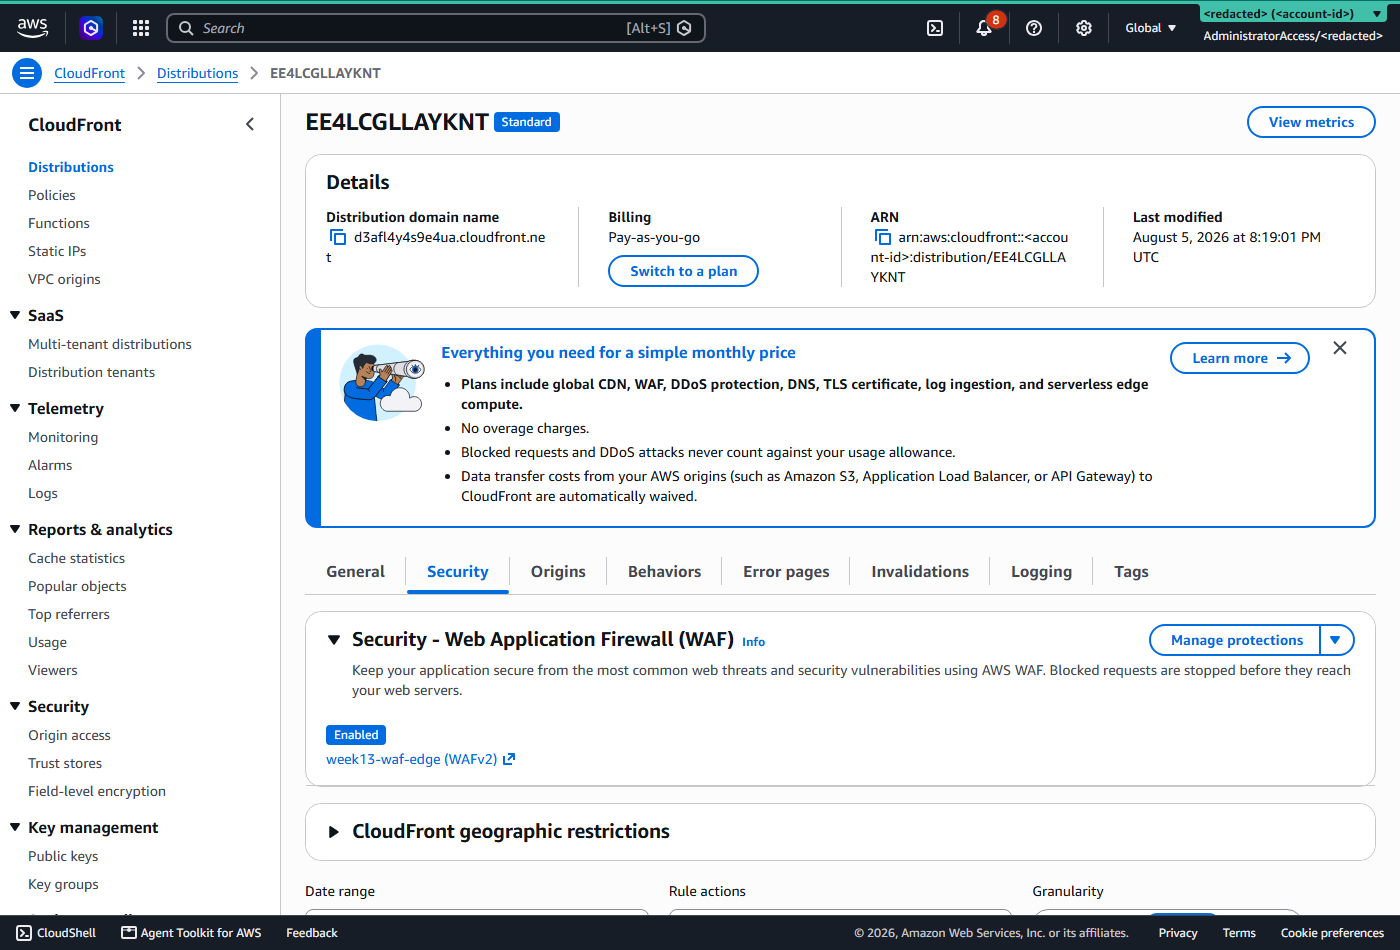The width and height of the screenshot is (1400, 950).
Task: Collapse Reports & analytics nav group
Action: click(15, 529)
